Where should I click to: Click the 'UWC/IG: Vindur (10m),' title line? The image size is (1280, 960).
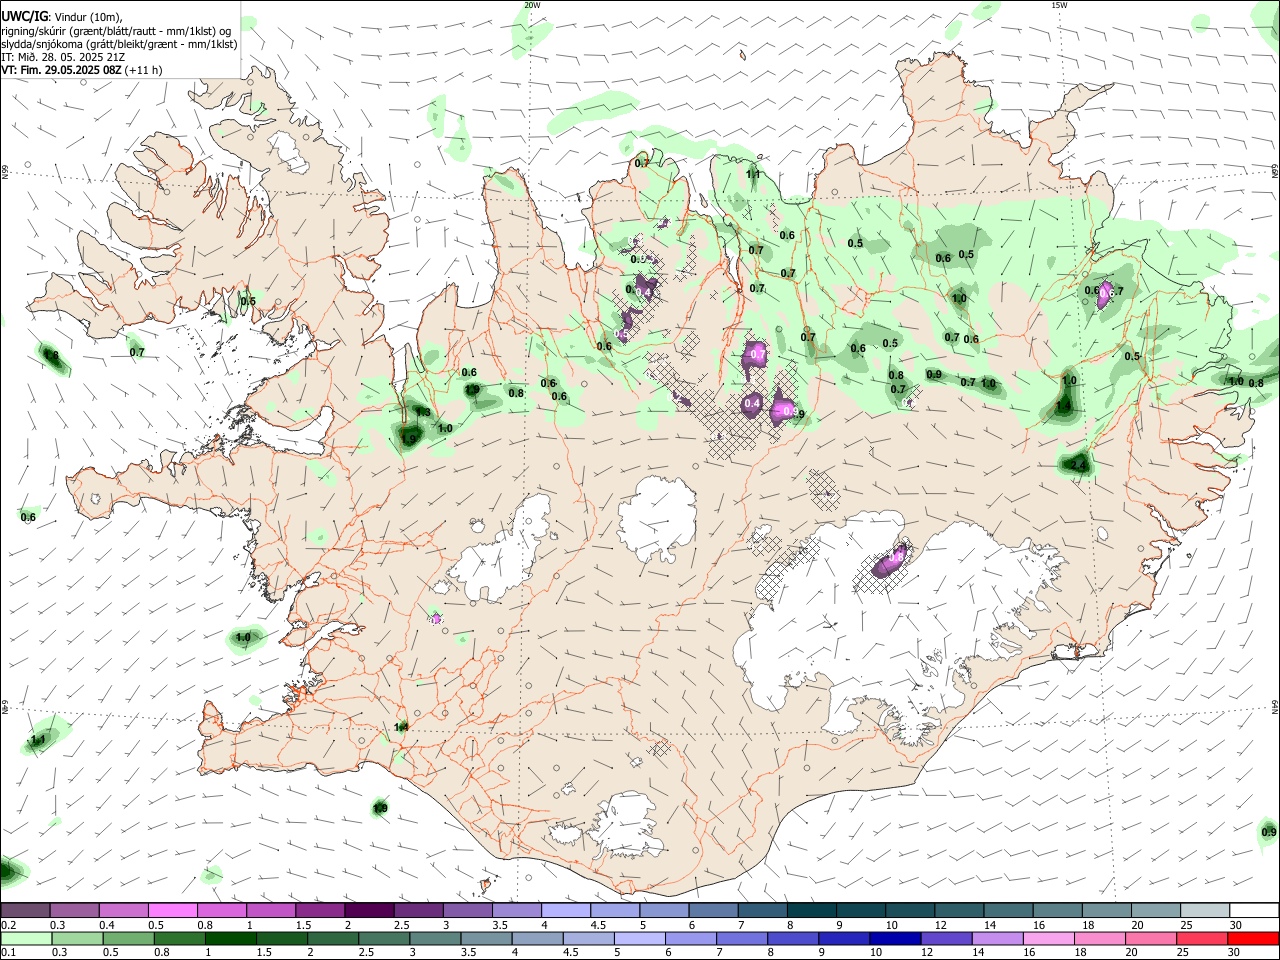[62, 17]
